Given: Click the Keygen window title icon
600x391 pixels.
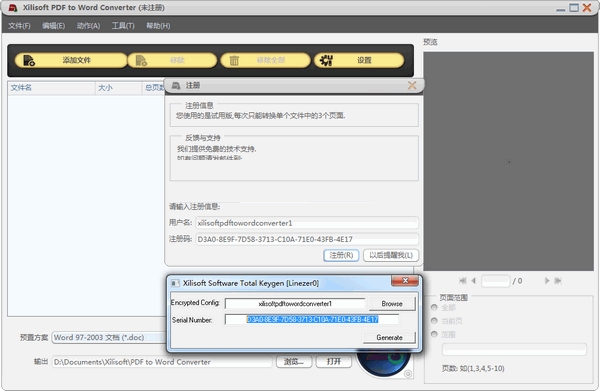Looking at the screenshot, I should [175, 283].
